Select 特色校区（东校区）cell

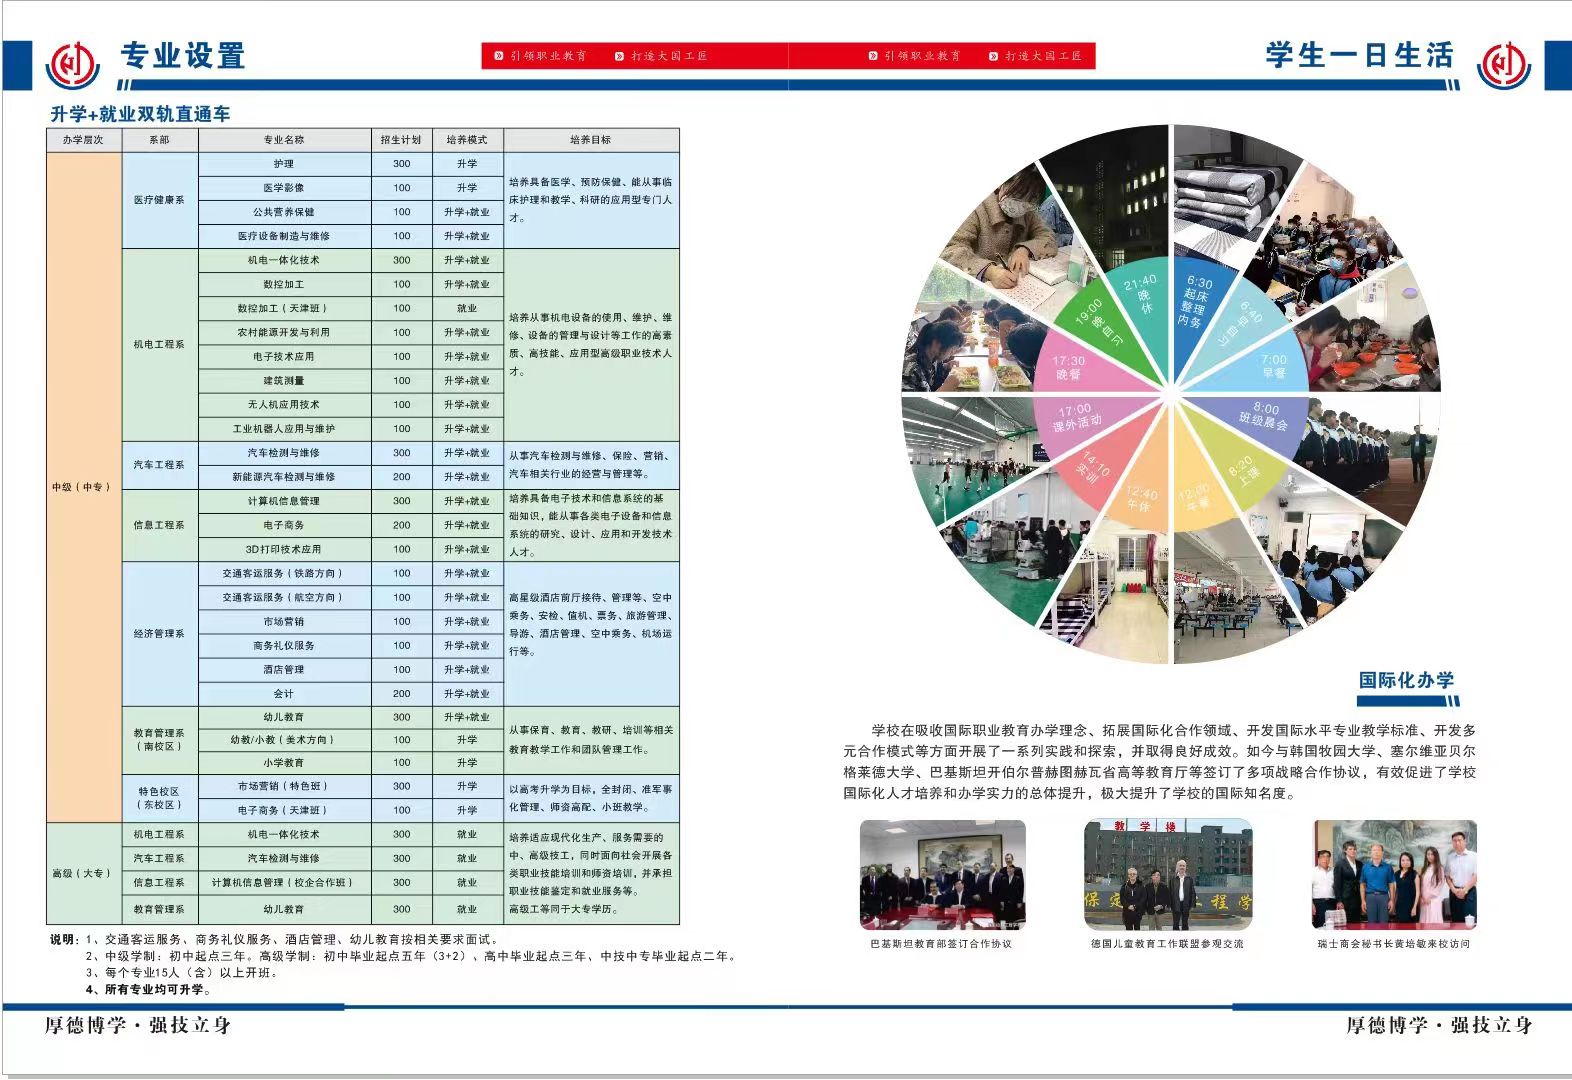click(159, 798)
